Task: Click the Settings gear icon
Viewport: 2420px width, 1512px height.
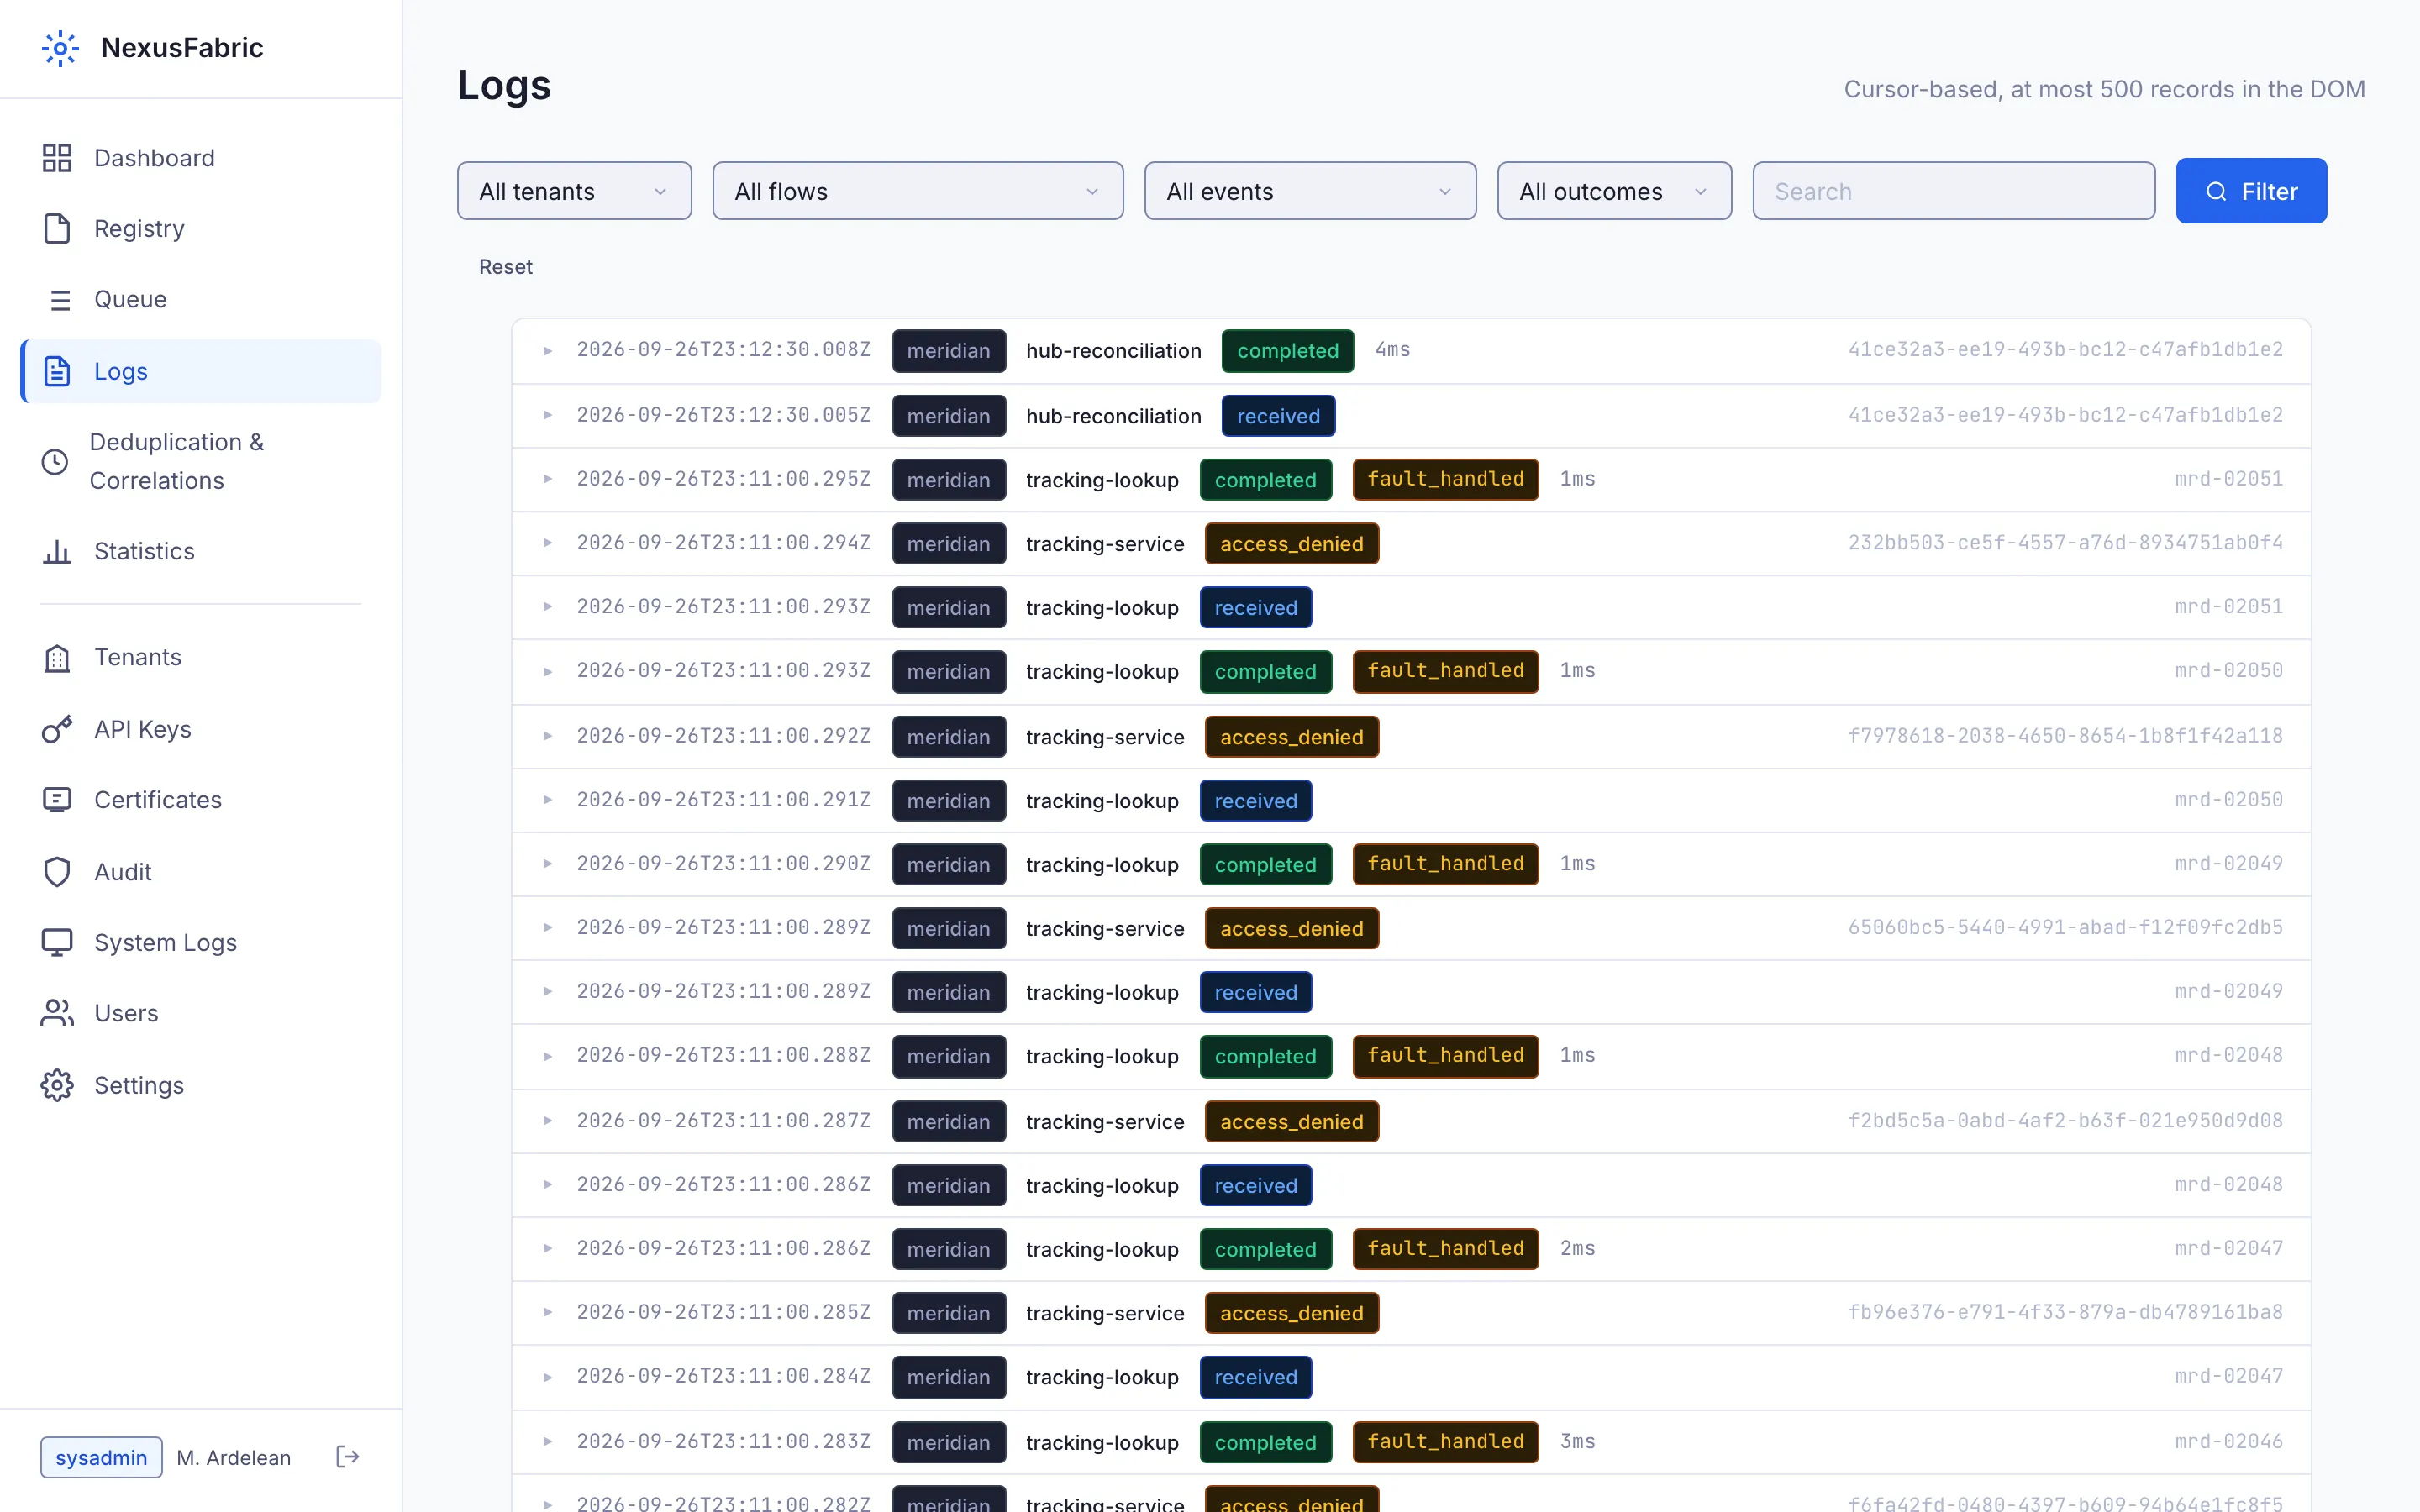Action: [x=57, y=1085]
